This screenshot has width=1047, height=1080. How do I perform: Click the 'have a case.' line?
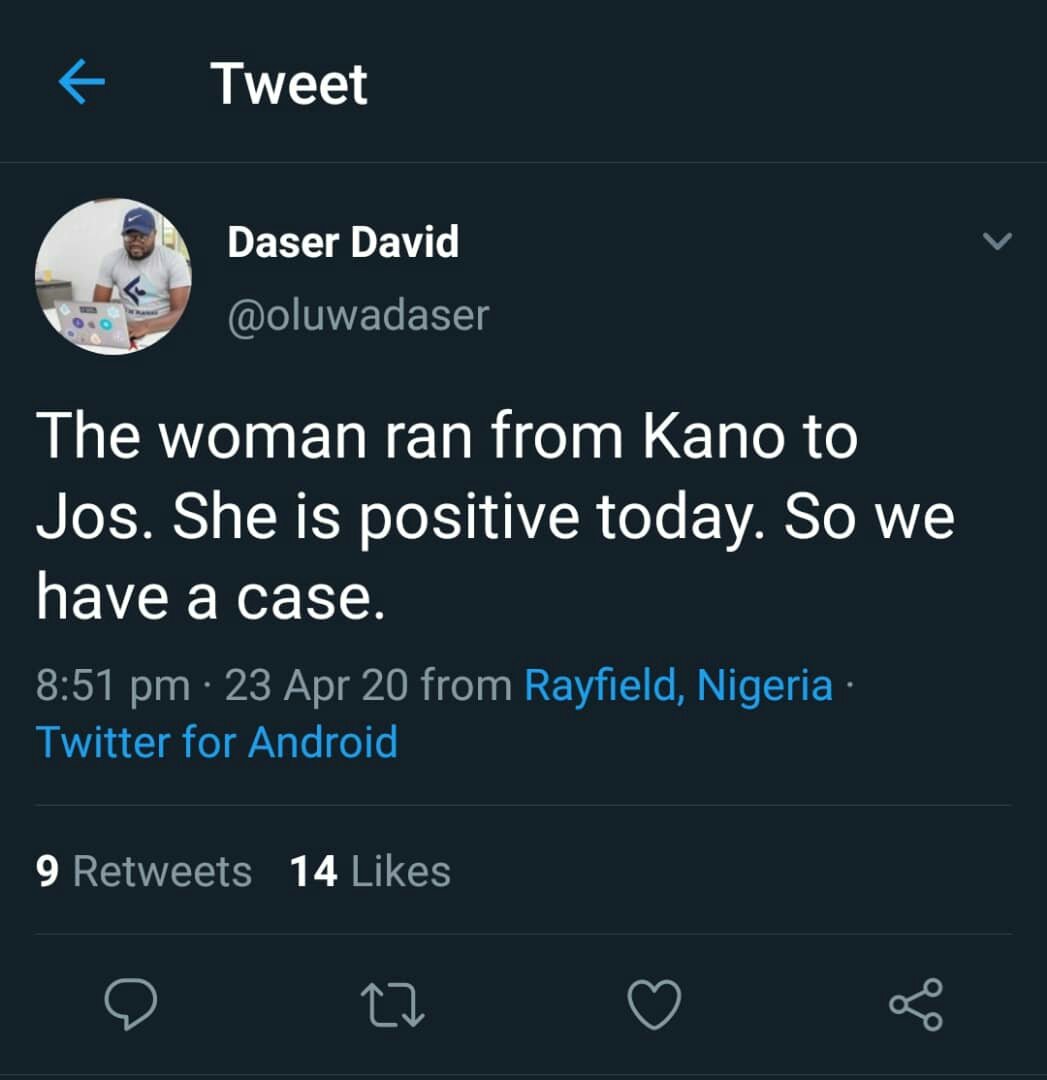(x=210, y=597)
